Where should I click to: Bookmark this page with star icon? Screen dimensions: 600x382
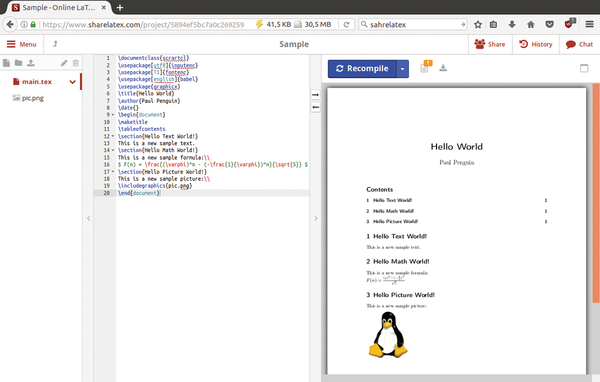[x=478, y=24]
